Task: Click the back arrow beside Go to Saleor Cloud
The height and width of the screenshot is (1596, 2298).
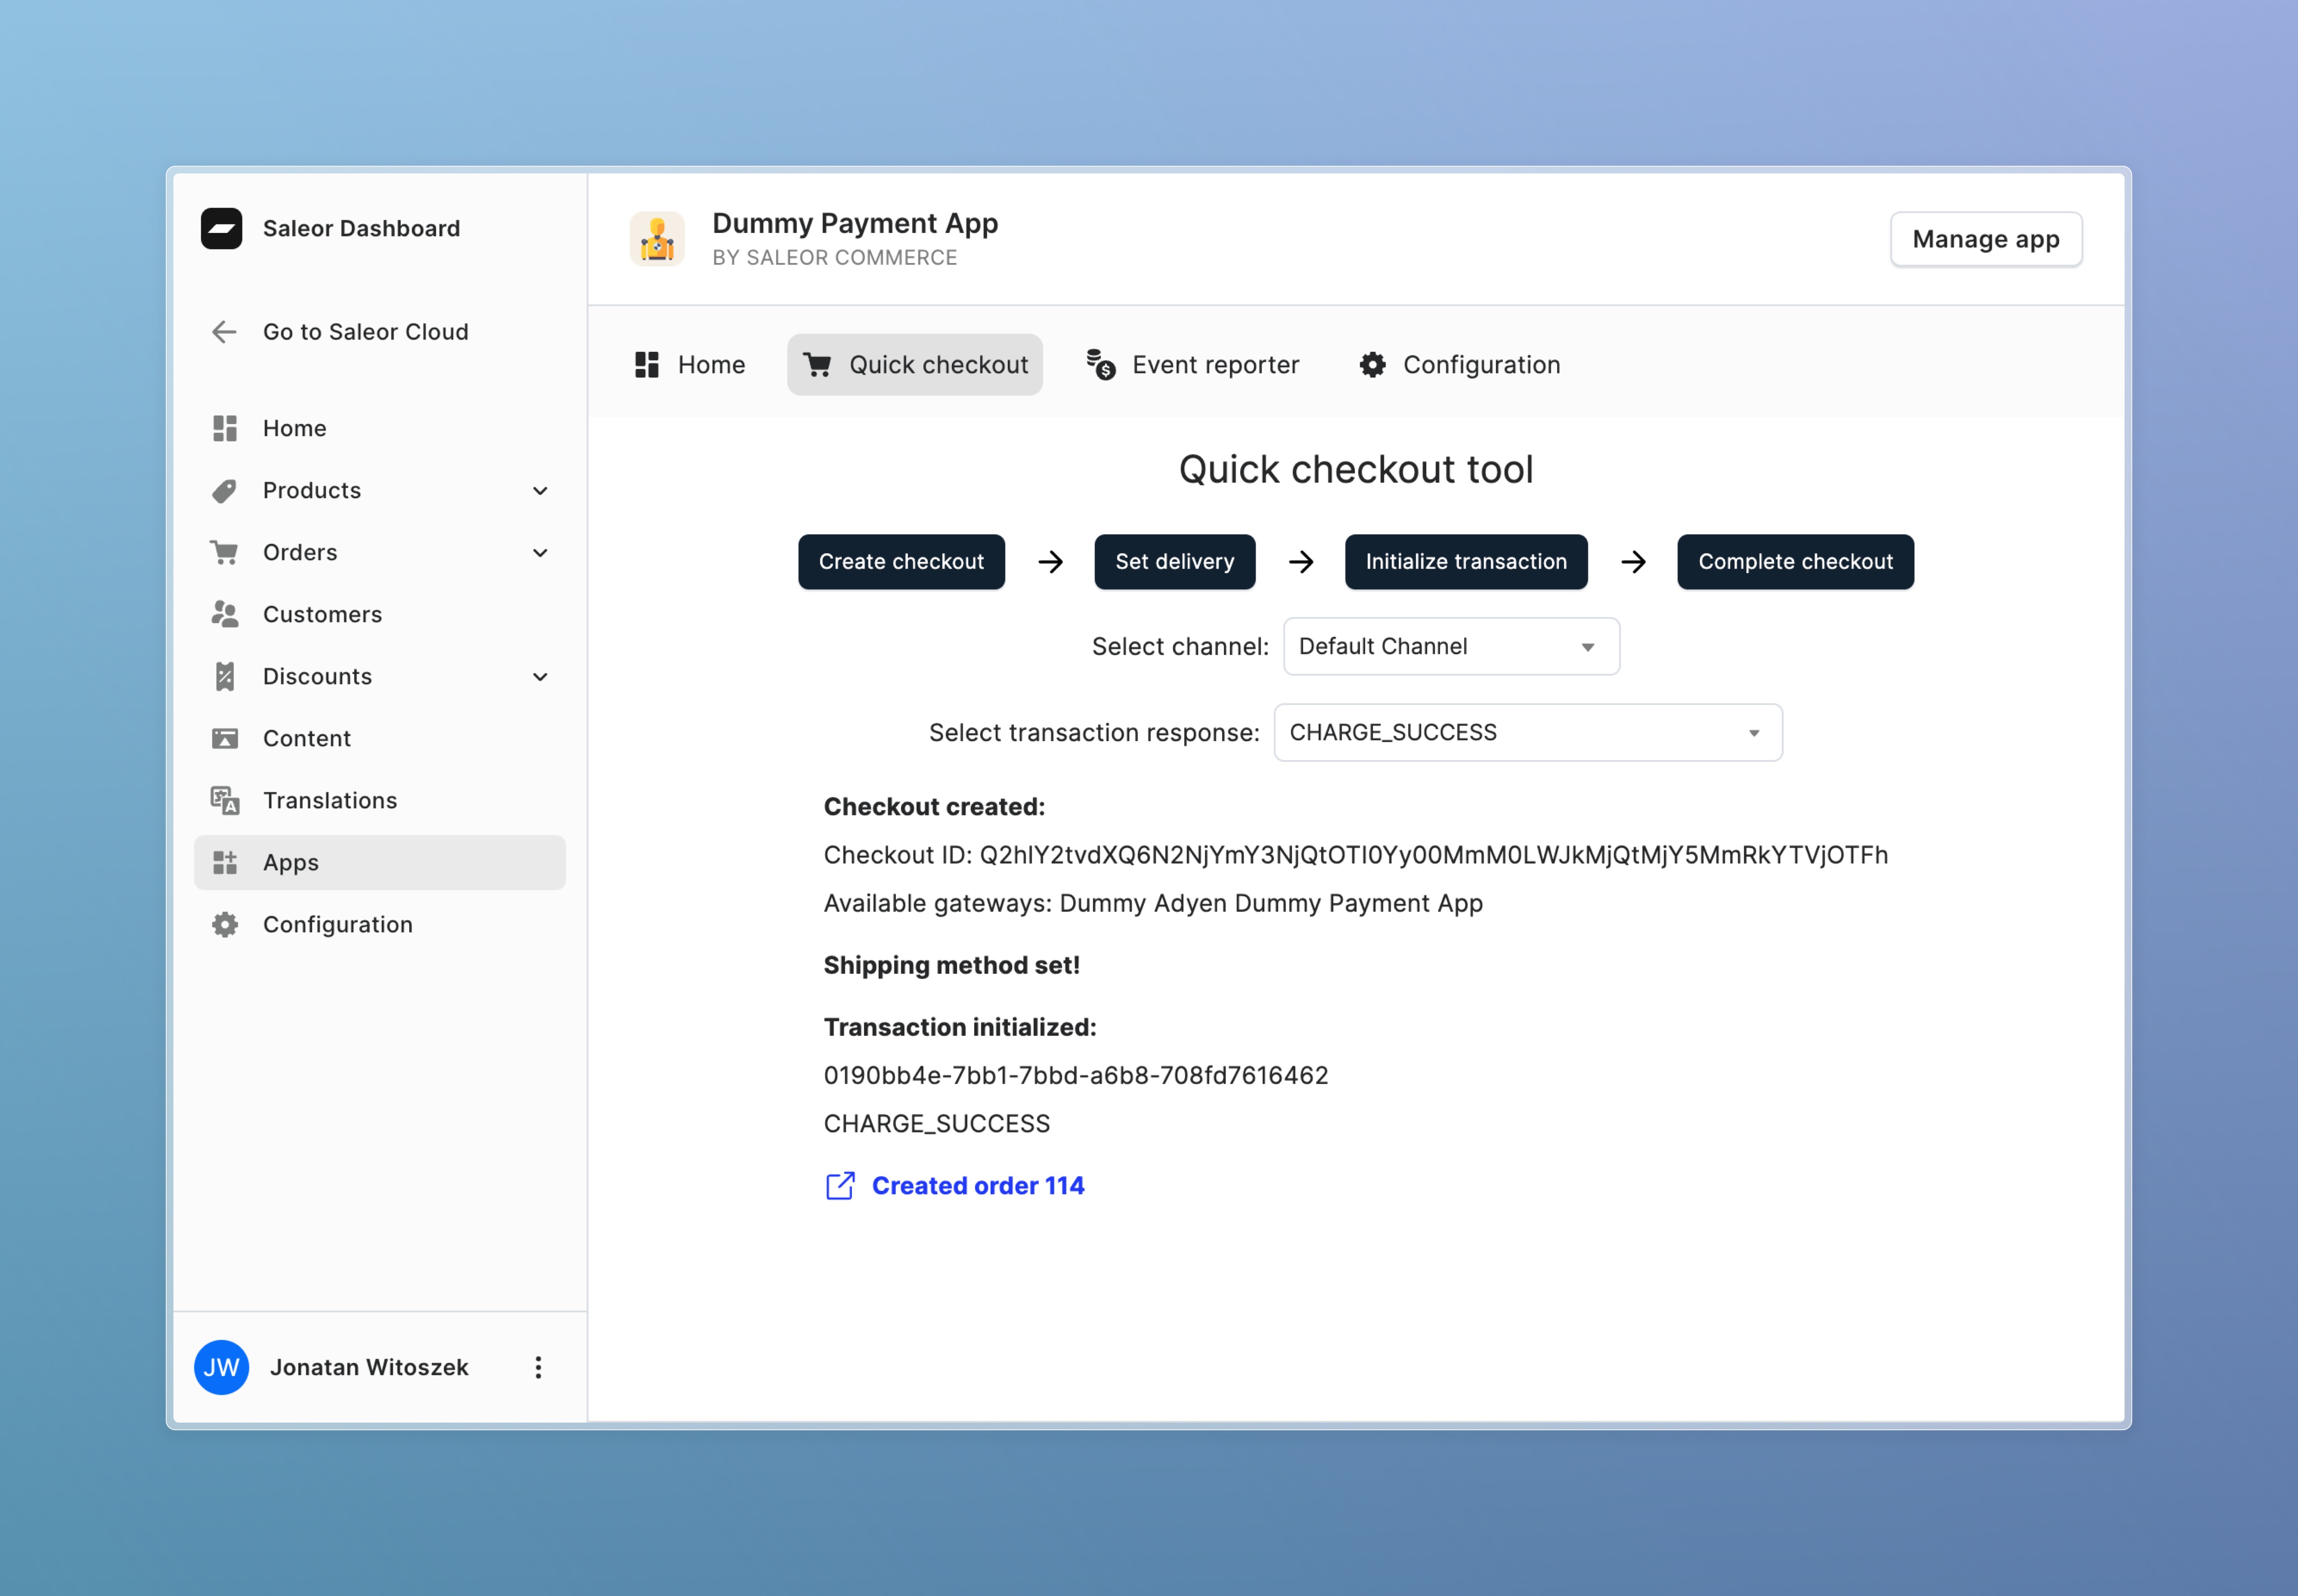Action: pos(224,331)
